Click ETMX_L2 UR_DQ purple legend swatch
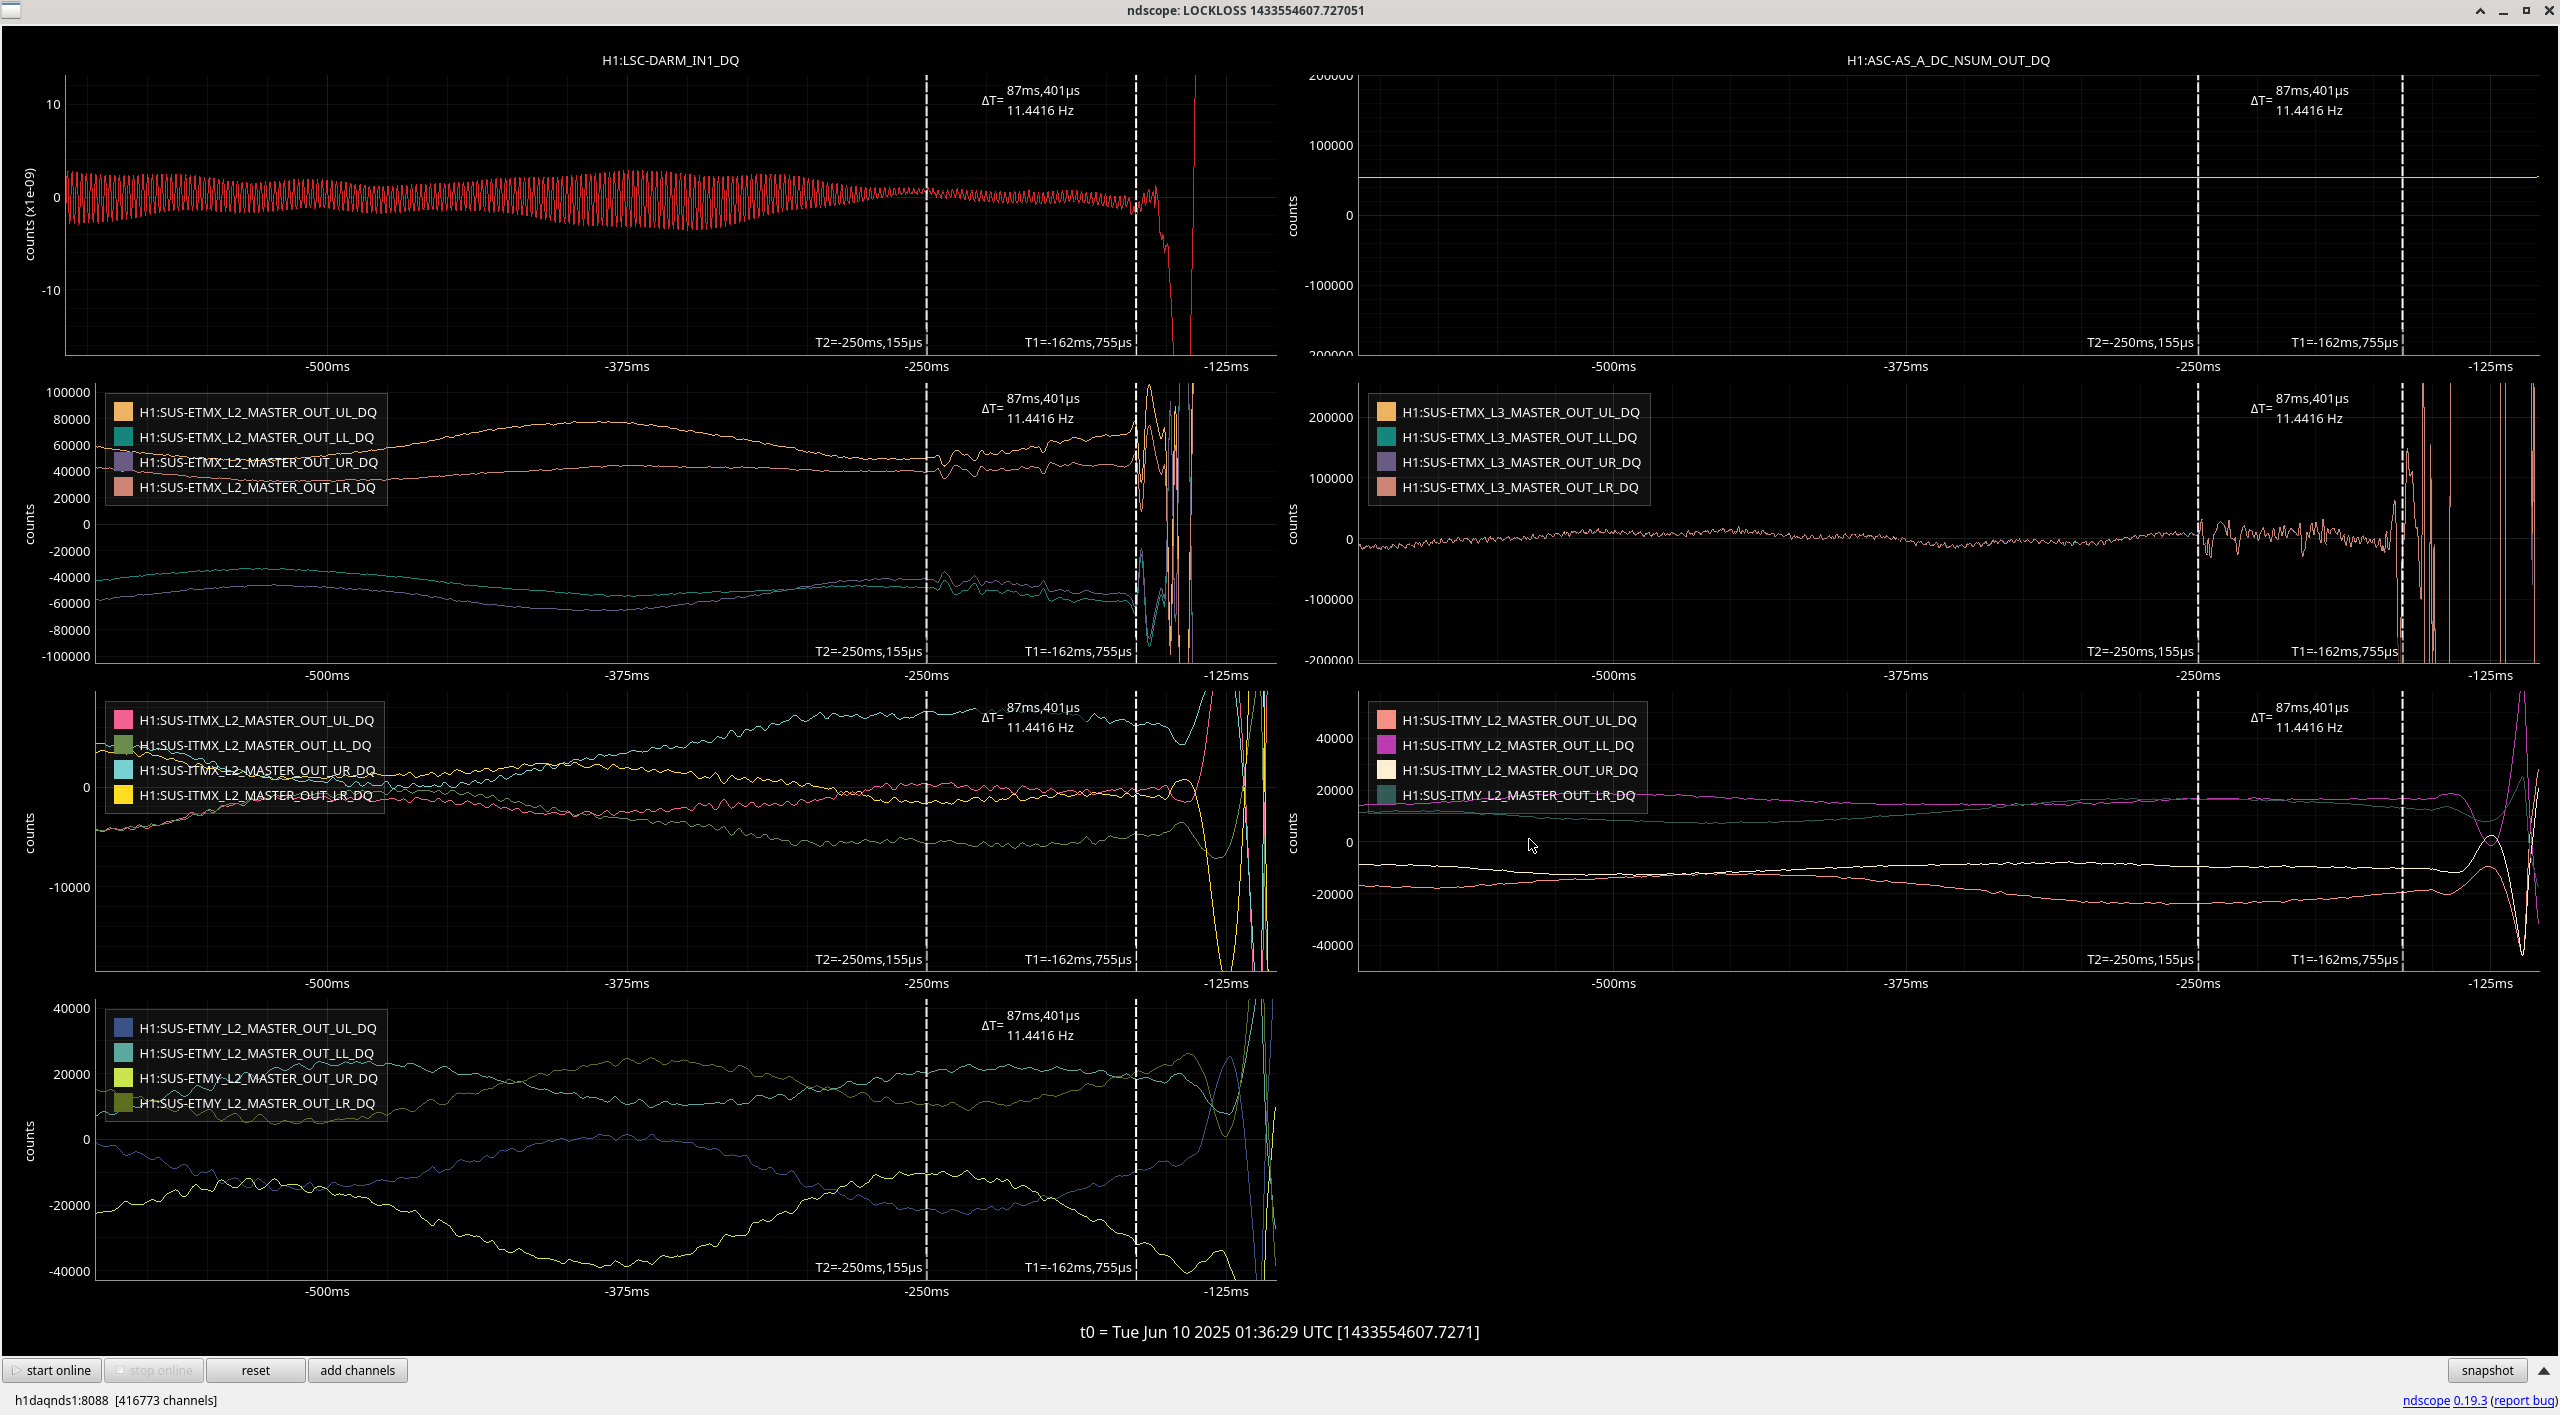2560x1415 pixels. [x=124, y=462]
